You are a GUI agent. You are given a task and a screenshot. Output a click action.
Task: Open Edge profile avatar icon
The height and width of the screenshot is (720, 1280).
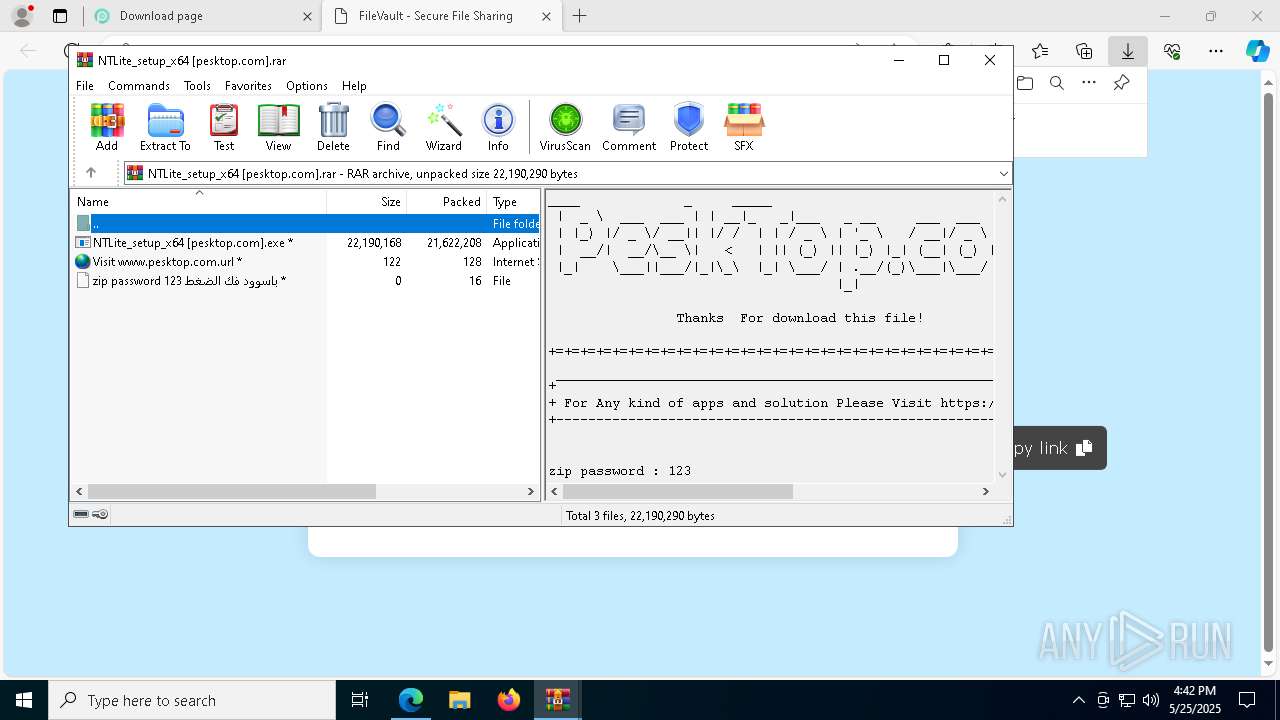[22, 16]
